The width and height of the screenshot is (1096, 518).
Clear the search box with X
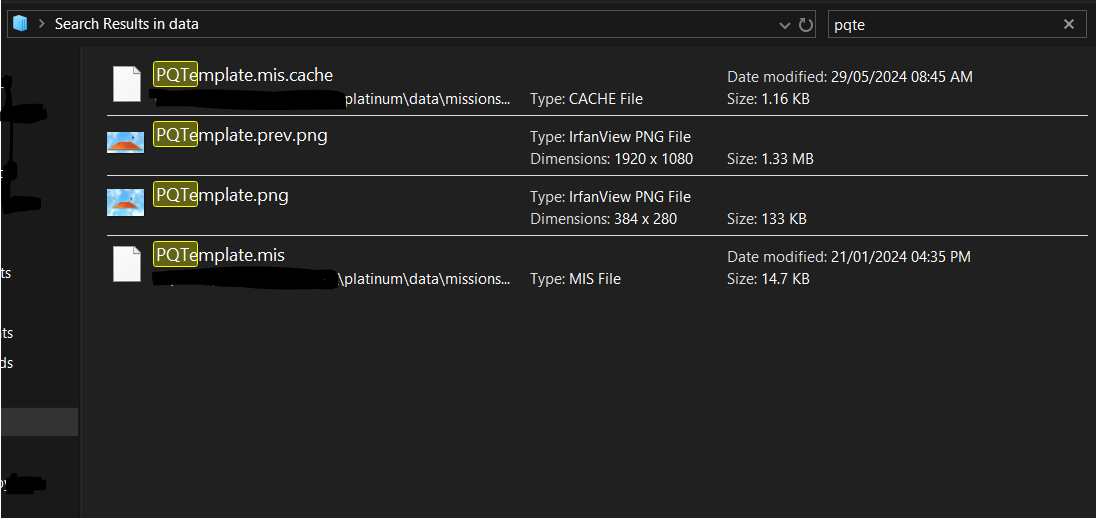coord(1069,25)
